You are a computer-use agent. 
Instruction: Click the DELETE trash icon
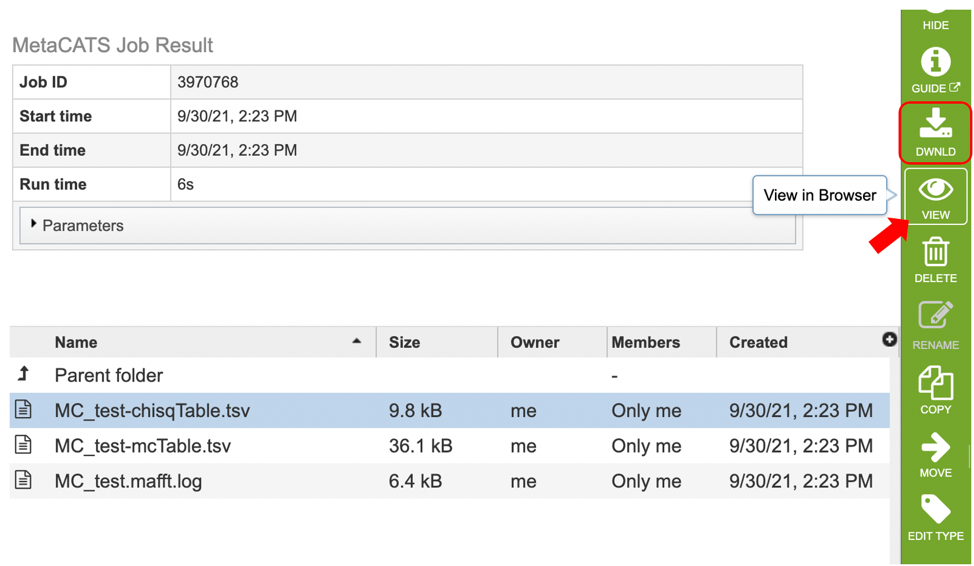click(935, 260)
